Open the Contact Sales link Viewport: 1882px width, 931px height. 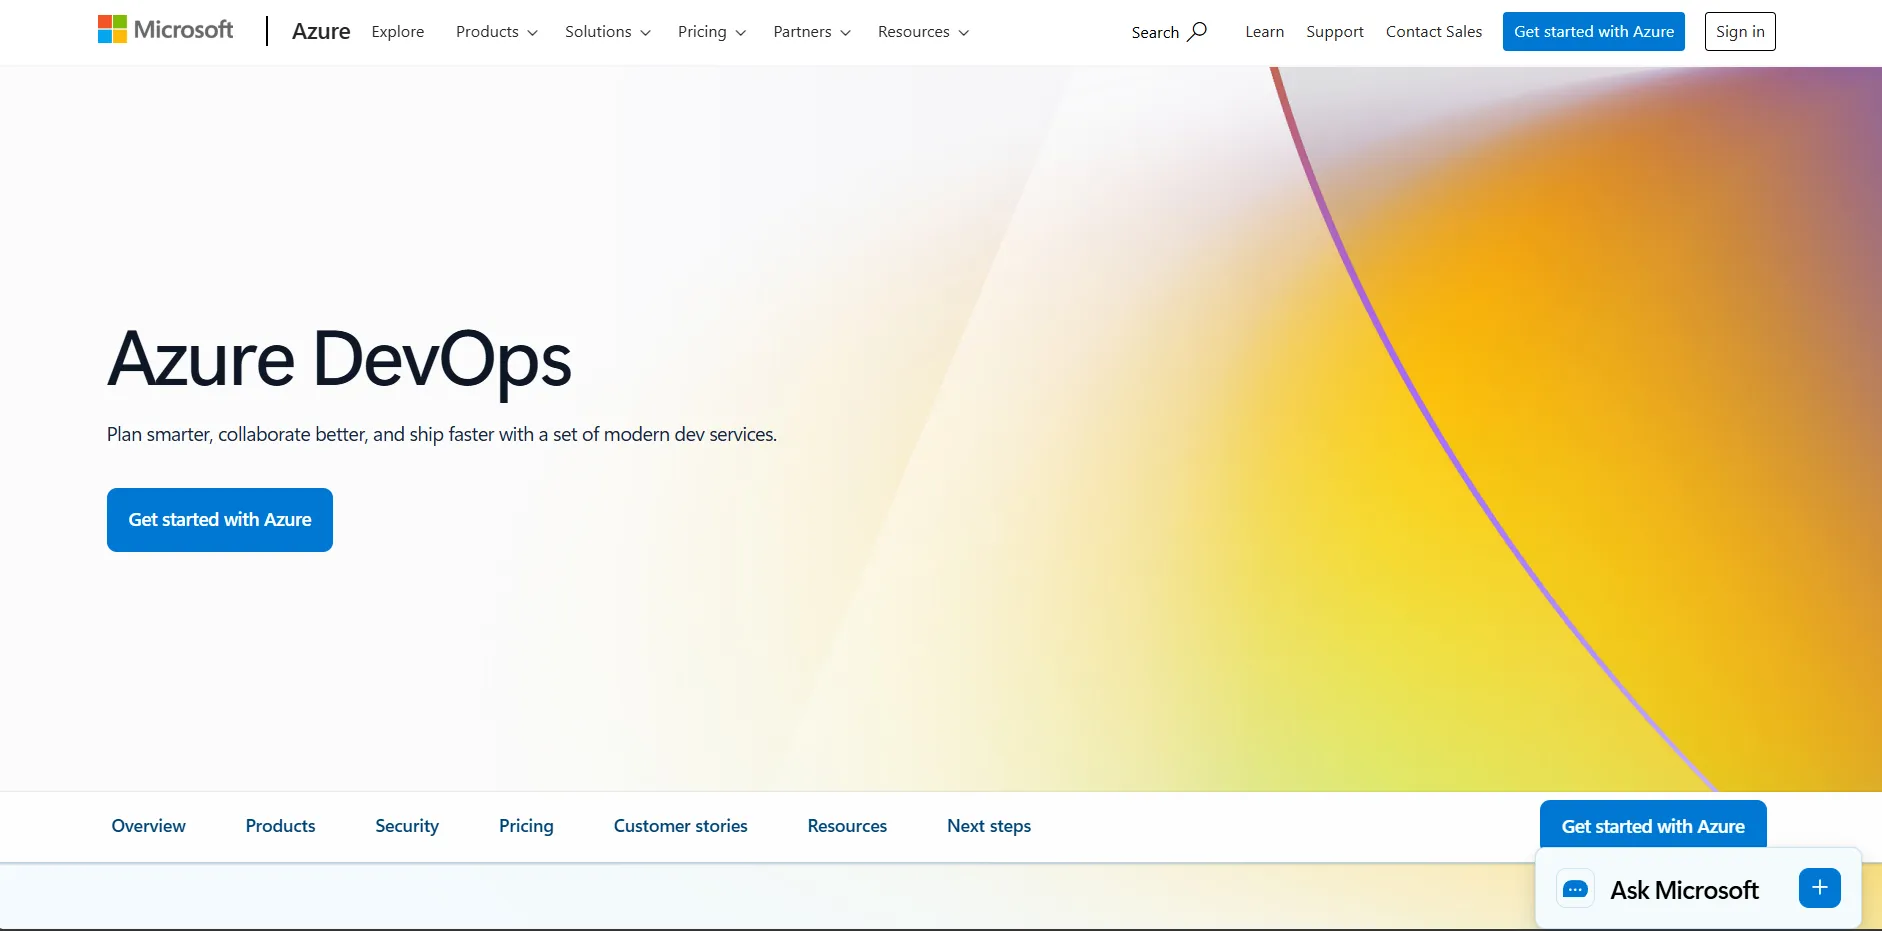tap(1434, 32)
